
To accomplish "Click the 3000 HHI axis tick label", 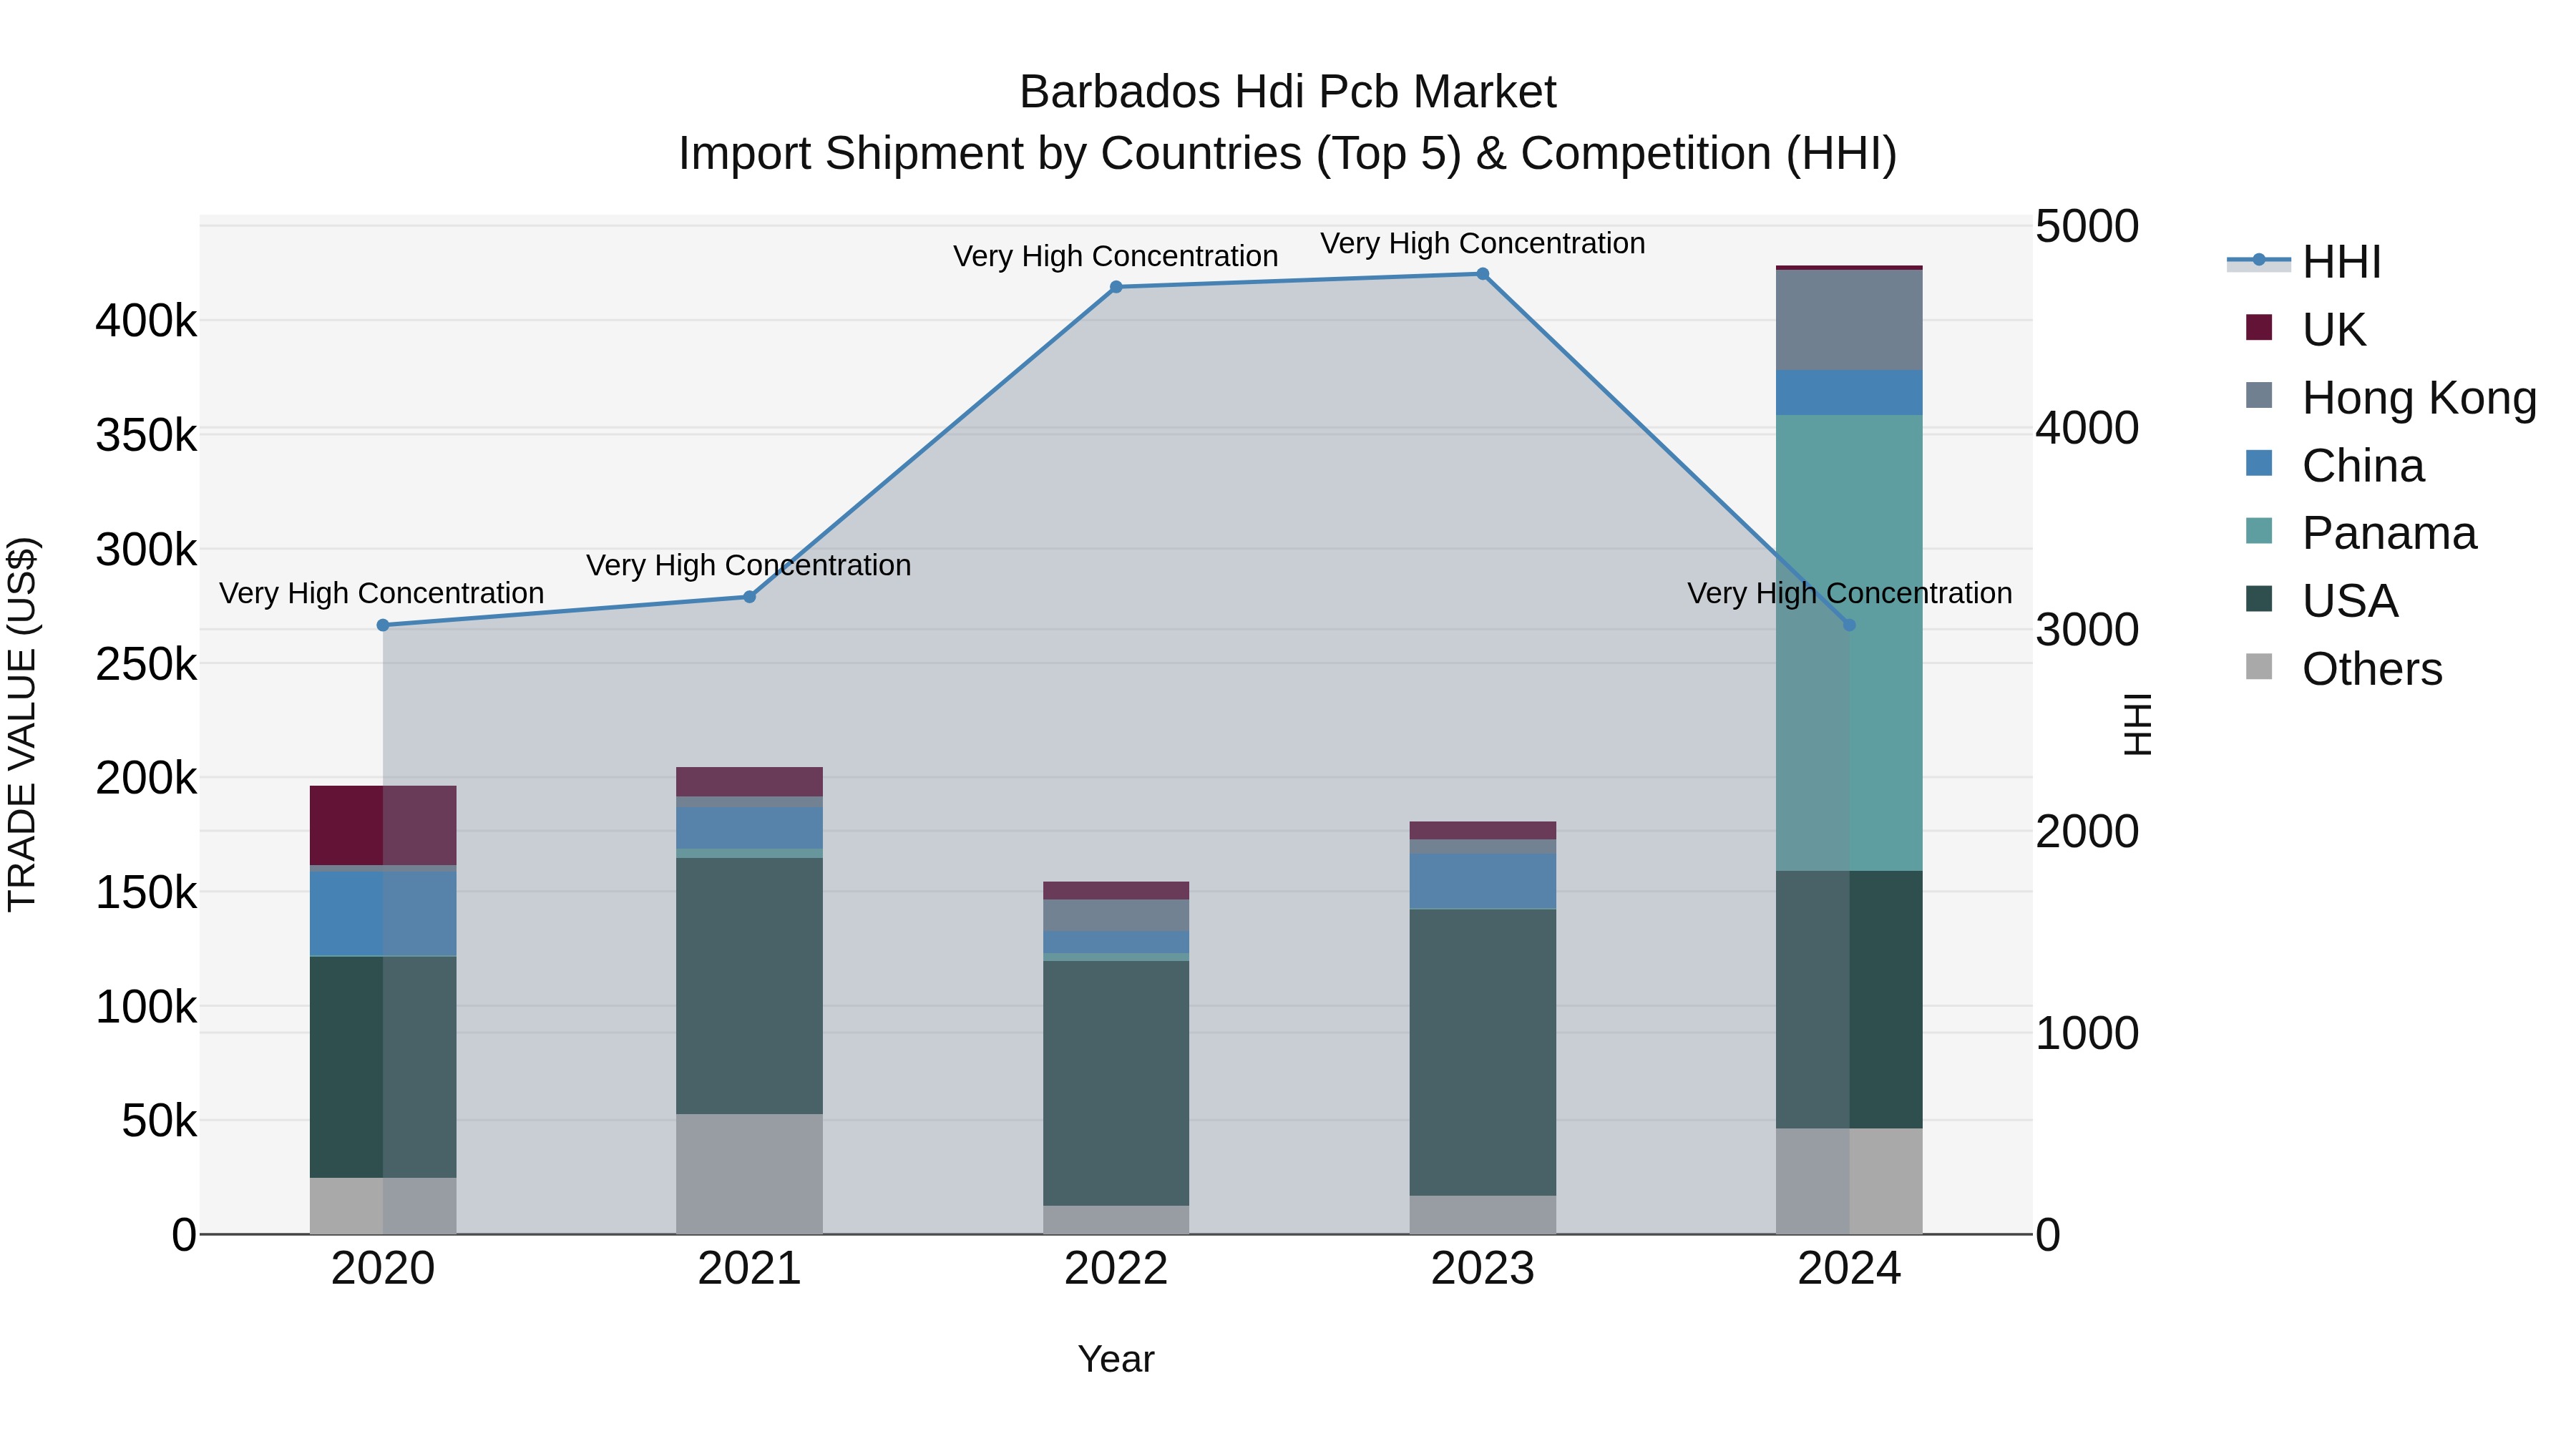I will tap(2087, 630).
